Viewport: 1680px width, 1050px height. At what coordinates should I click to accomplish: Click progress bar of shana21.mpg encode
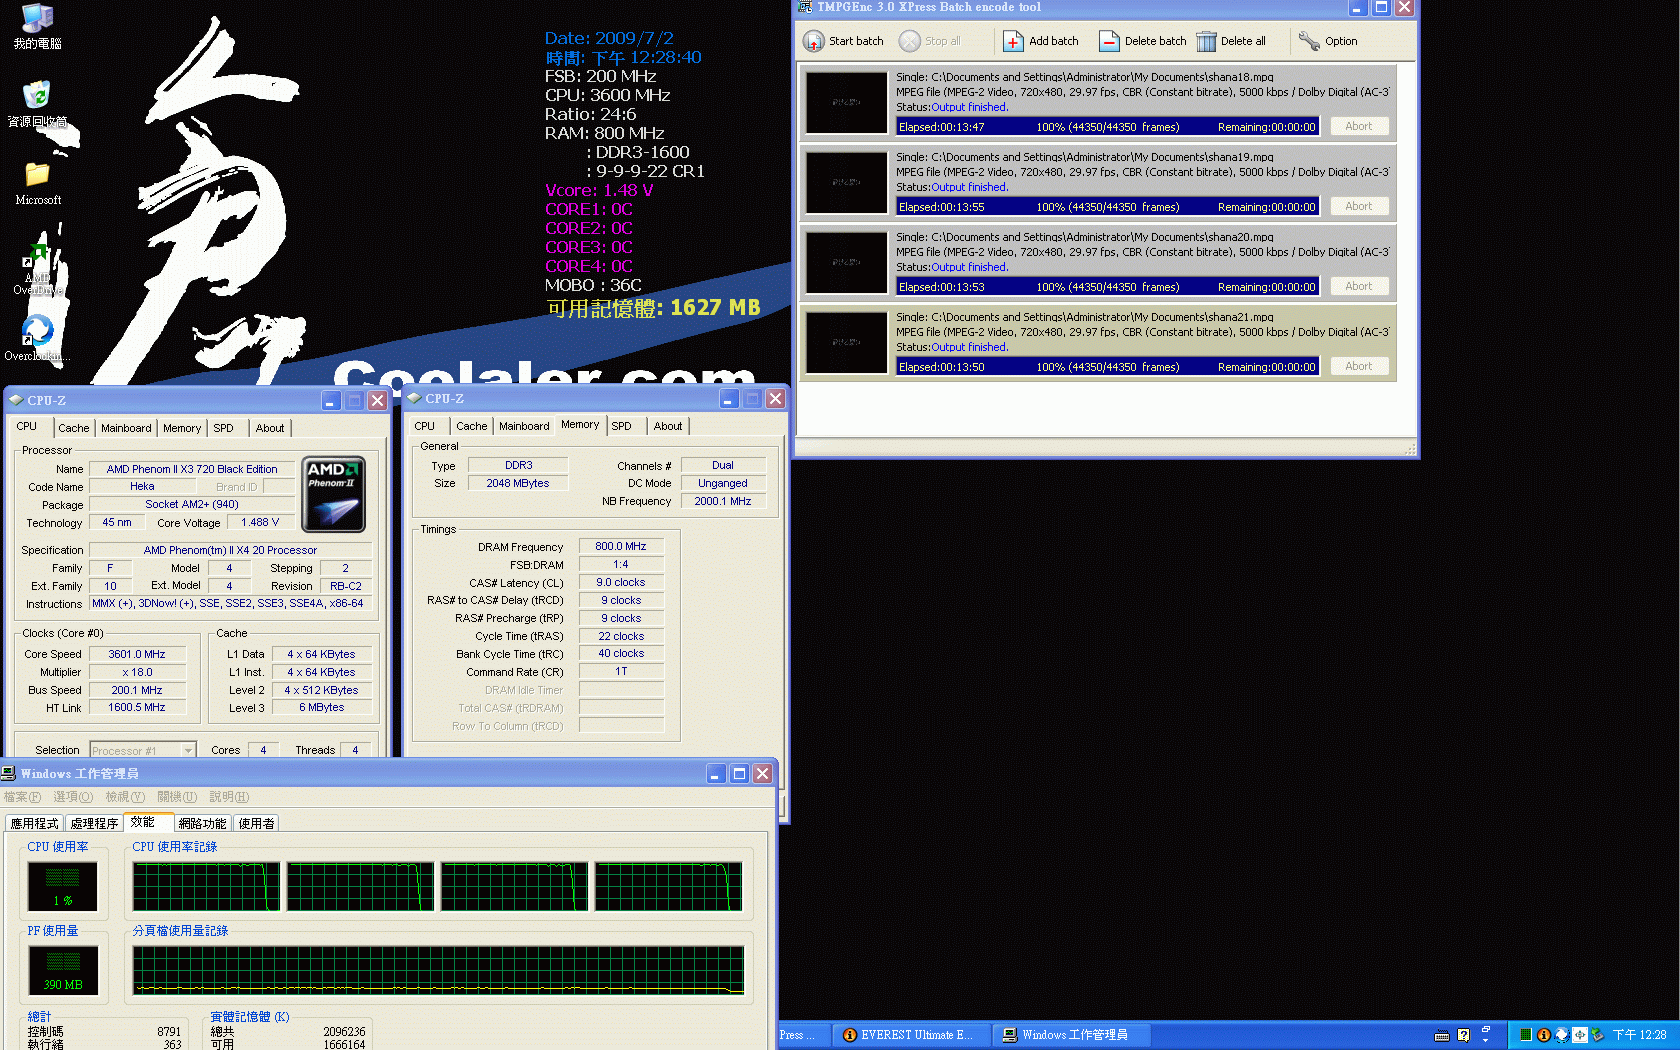pyautogui.click(x=1107, y=367)
